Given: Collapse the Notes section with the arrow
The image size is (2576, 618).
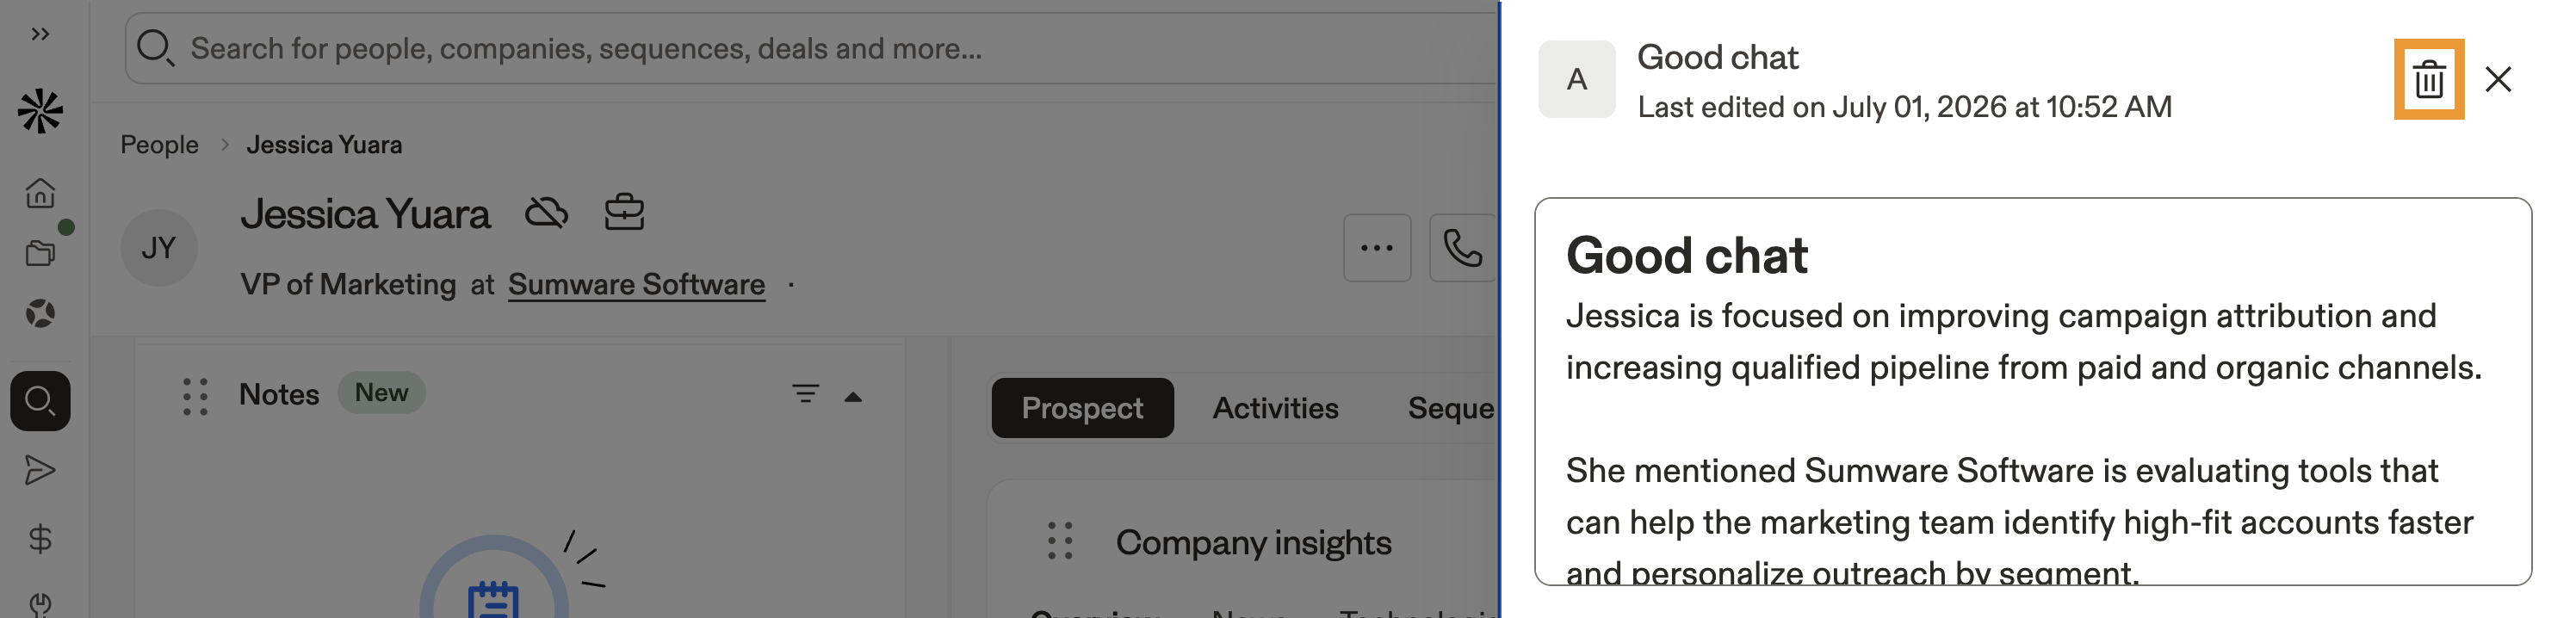Looking at the screenshot, I should (852, 396).
